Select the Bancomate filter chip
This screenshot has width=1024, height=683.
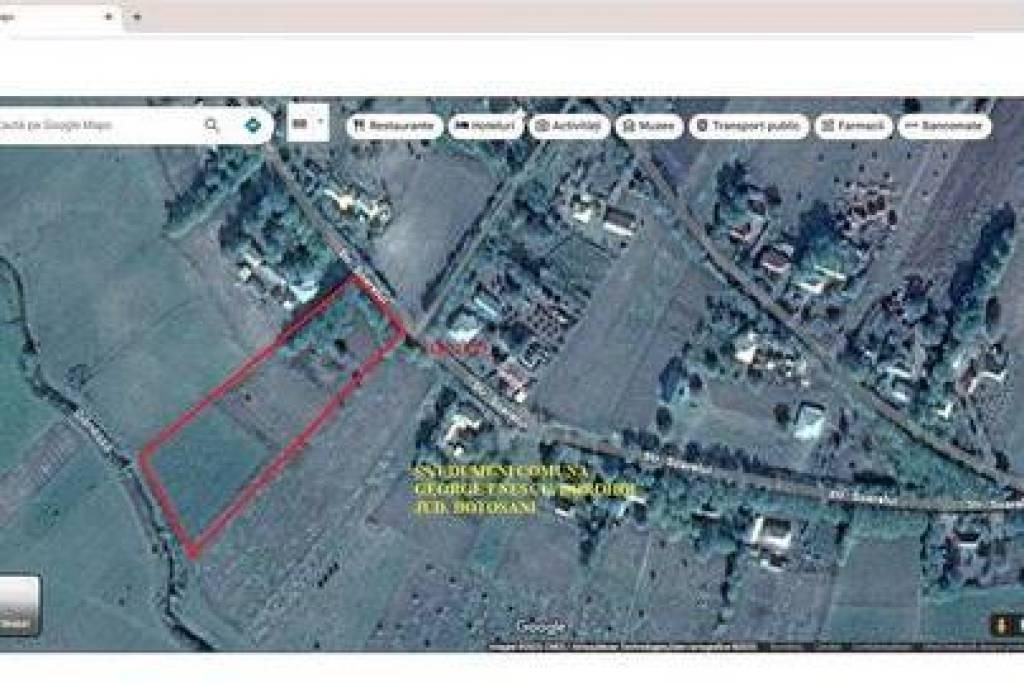[x=944, y=126]
